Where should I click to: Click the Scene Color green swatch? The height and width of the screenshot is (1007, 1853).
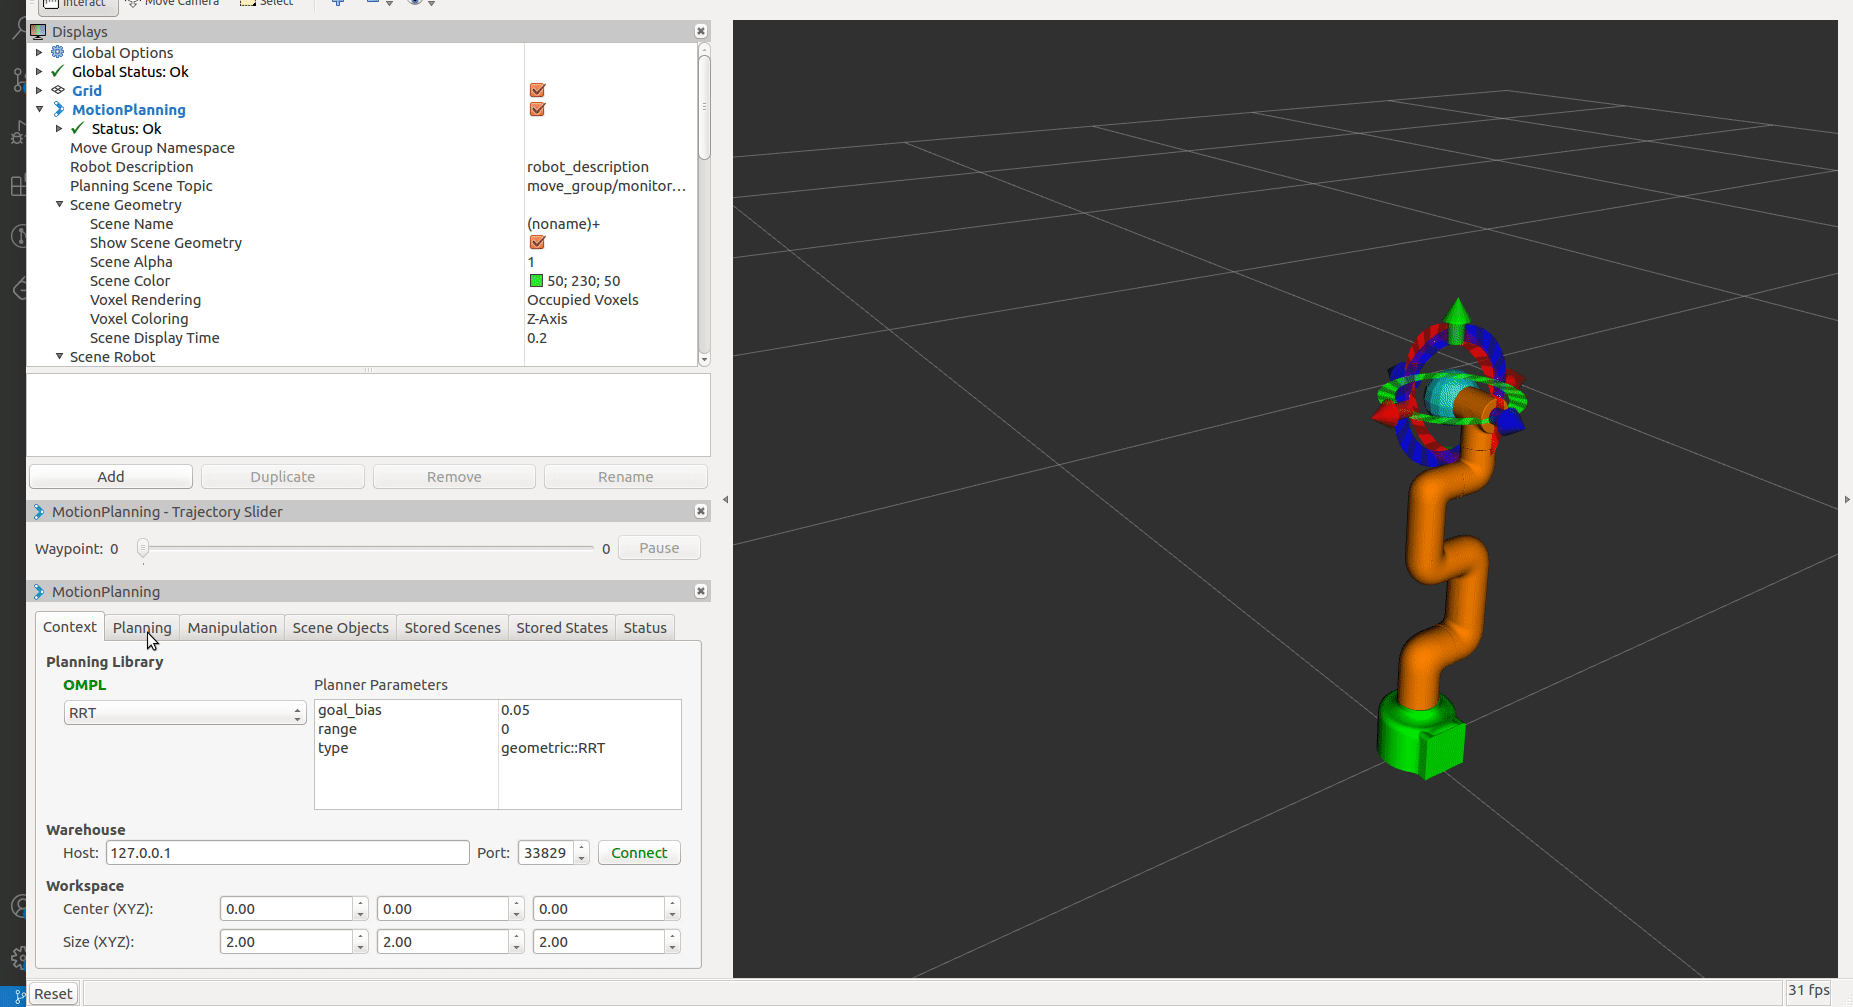[x=536, y=281]
